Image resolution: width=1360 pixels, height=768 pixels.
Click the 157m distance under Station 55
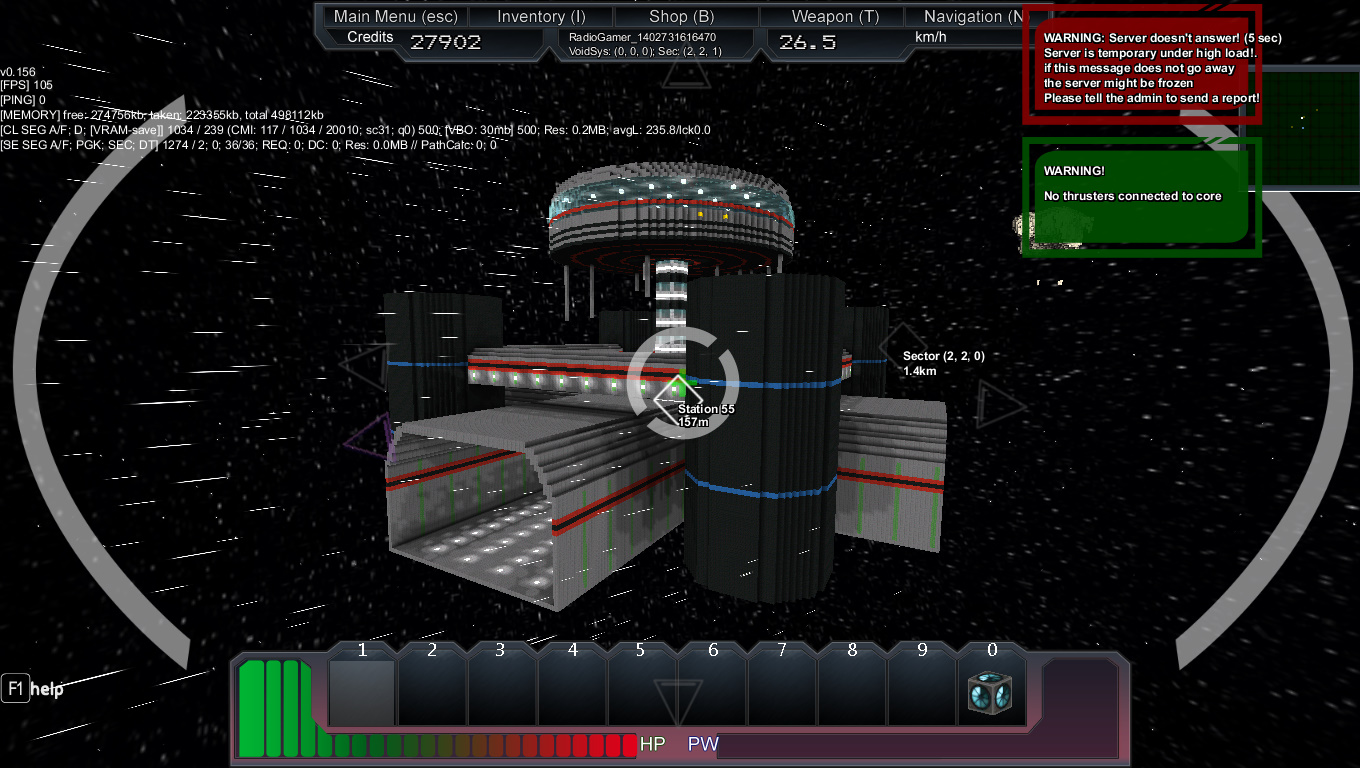[693, 422]
